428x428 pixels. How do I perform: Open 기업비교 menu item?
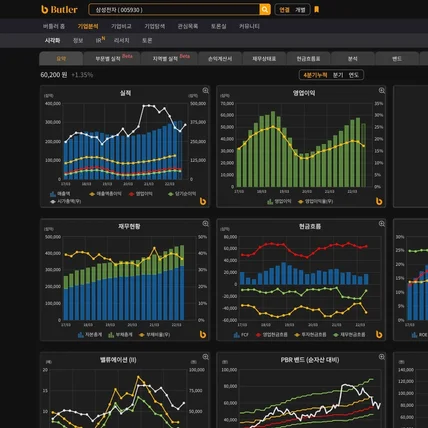click(121, 26)
